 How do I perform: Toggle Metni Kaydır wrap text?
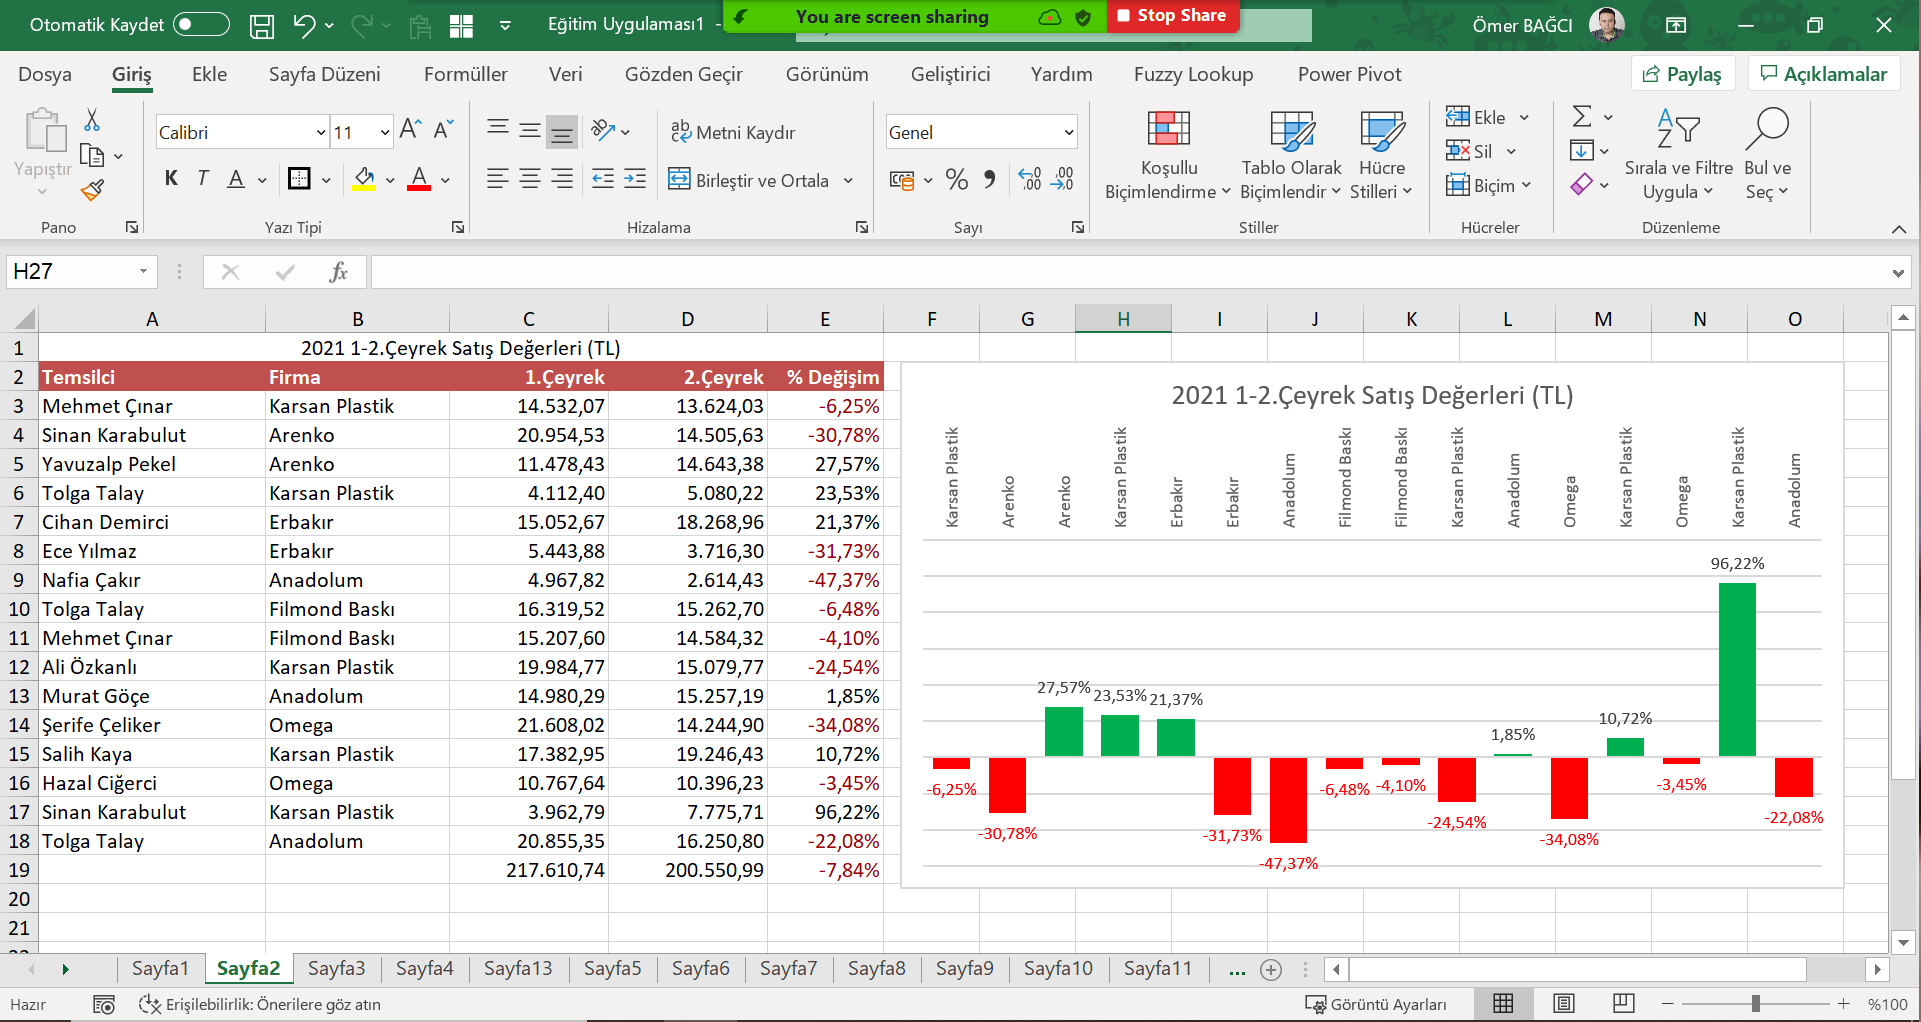pos(733,132)
